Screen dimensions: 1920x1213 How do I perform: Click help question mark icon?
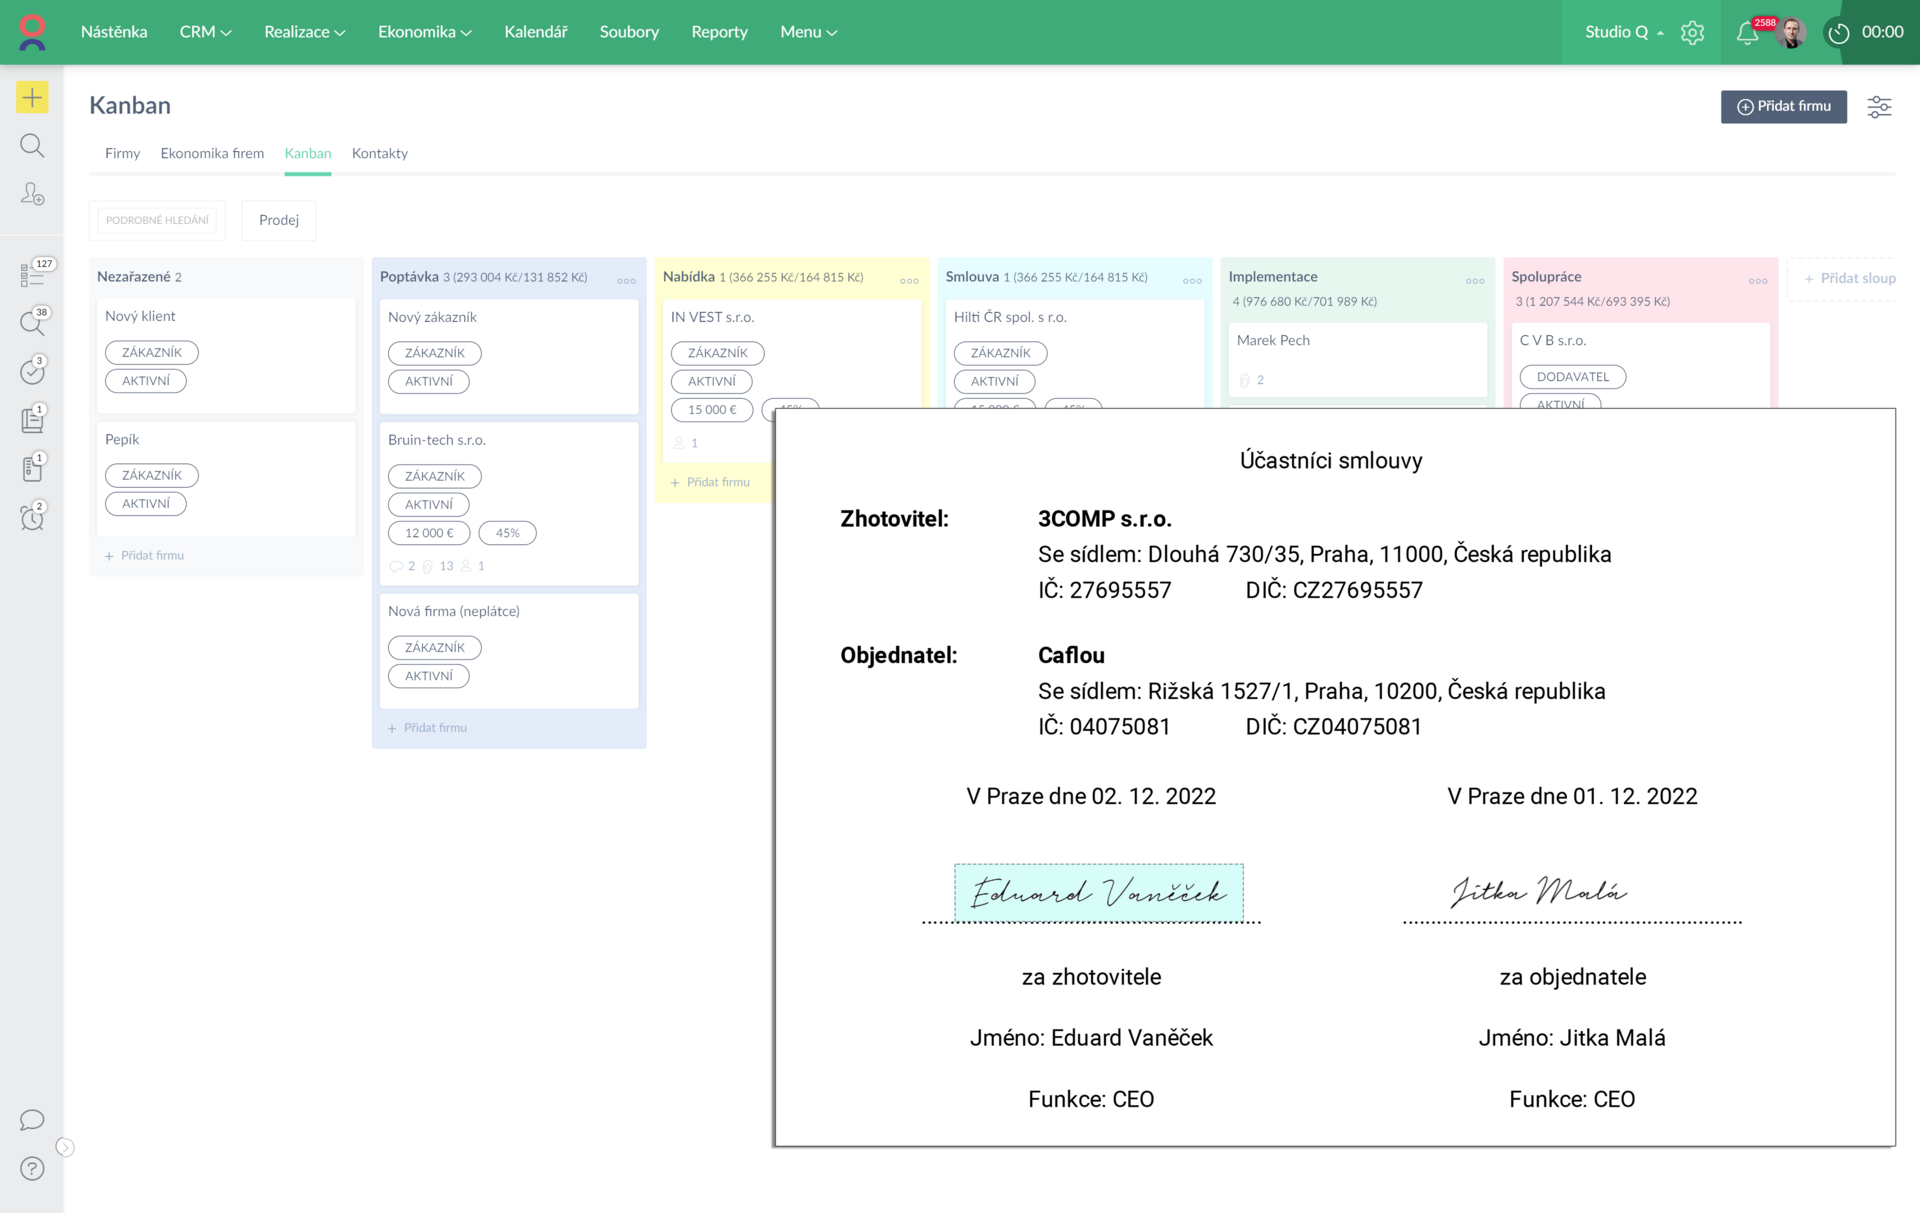pyautogui.click(x=32, y=1168)
